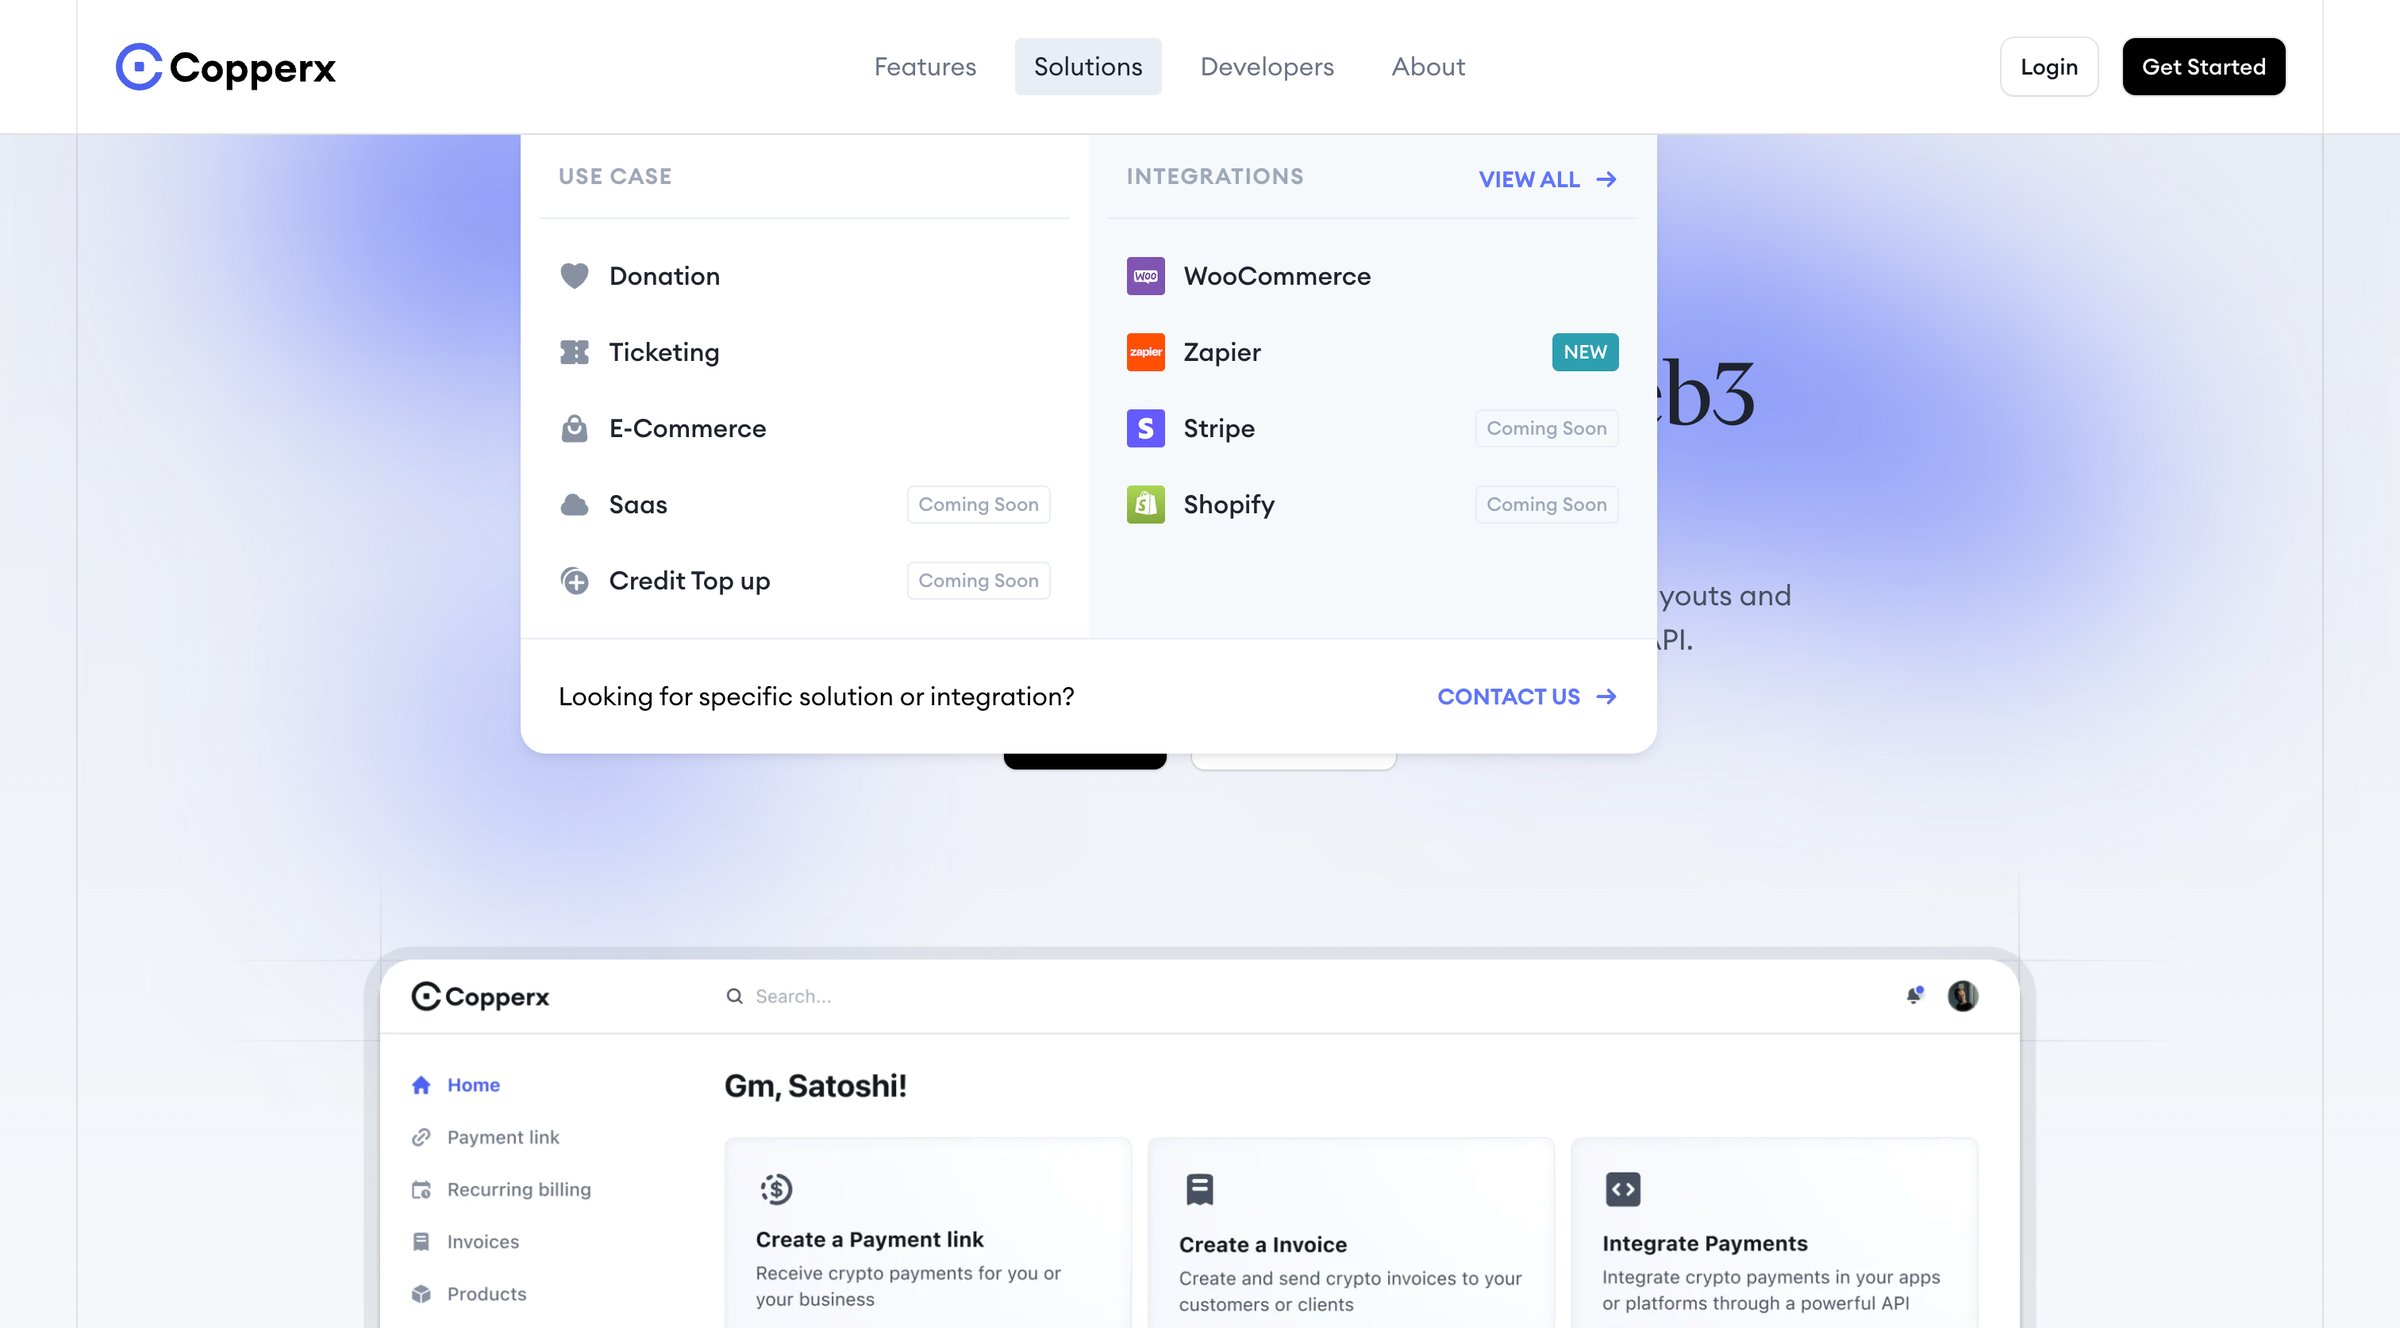Click the Create a Invoice document icon
This screenshot has width=2400, height=1328.
point(1199,1189)
